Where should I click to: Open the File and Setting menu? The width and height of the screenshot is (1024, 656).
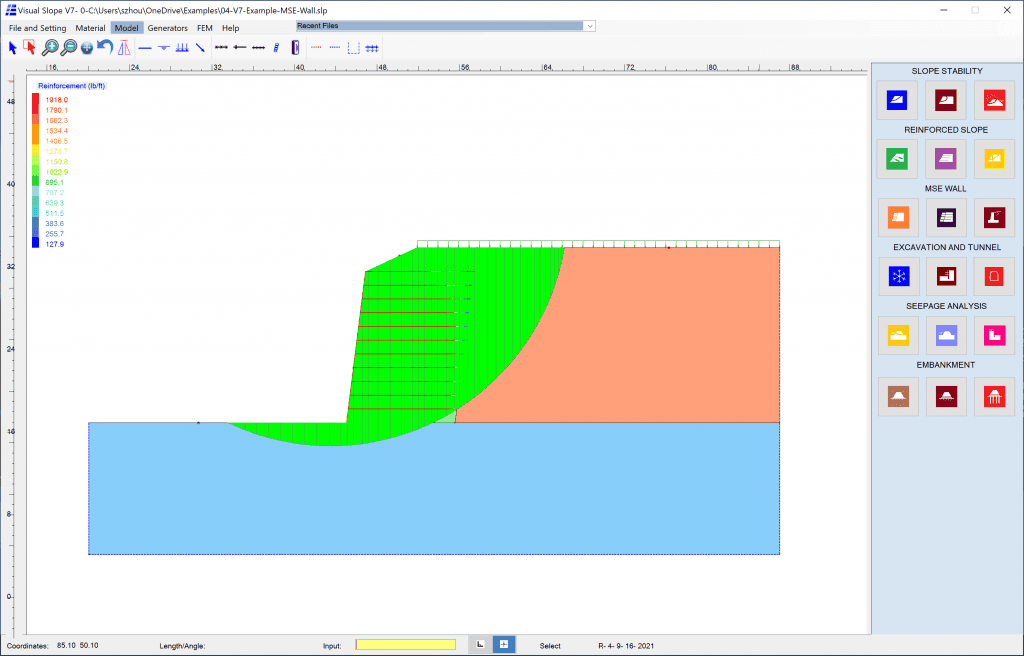37,28
